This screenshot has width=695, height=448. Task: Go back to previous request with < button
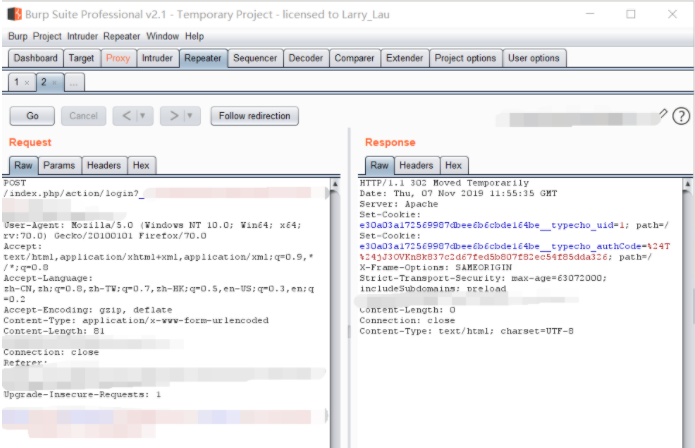[126, 116]
